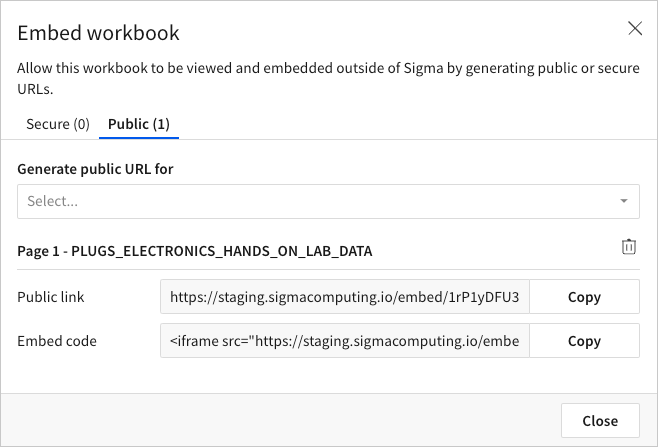This screenshot has width=658, height=447.
Task: Dismiss the Embed workbook dialog via X
Action: pyautogui.click(x=635, y=29)
